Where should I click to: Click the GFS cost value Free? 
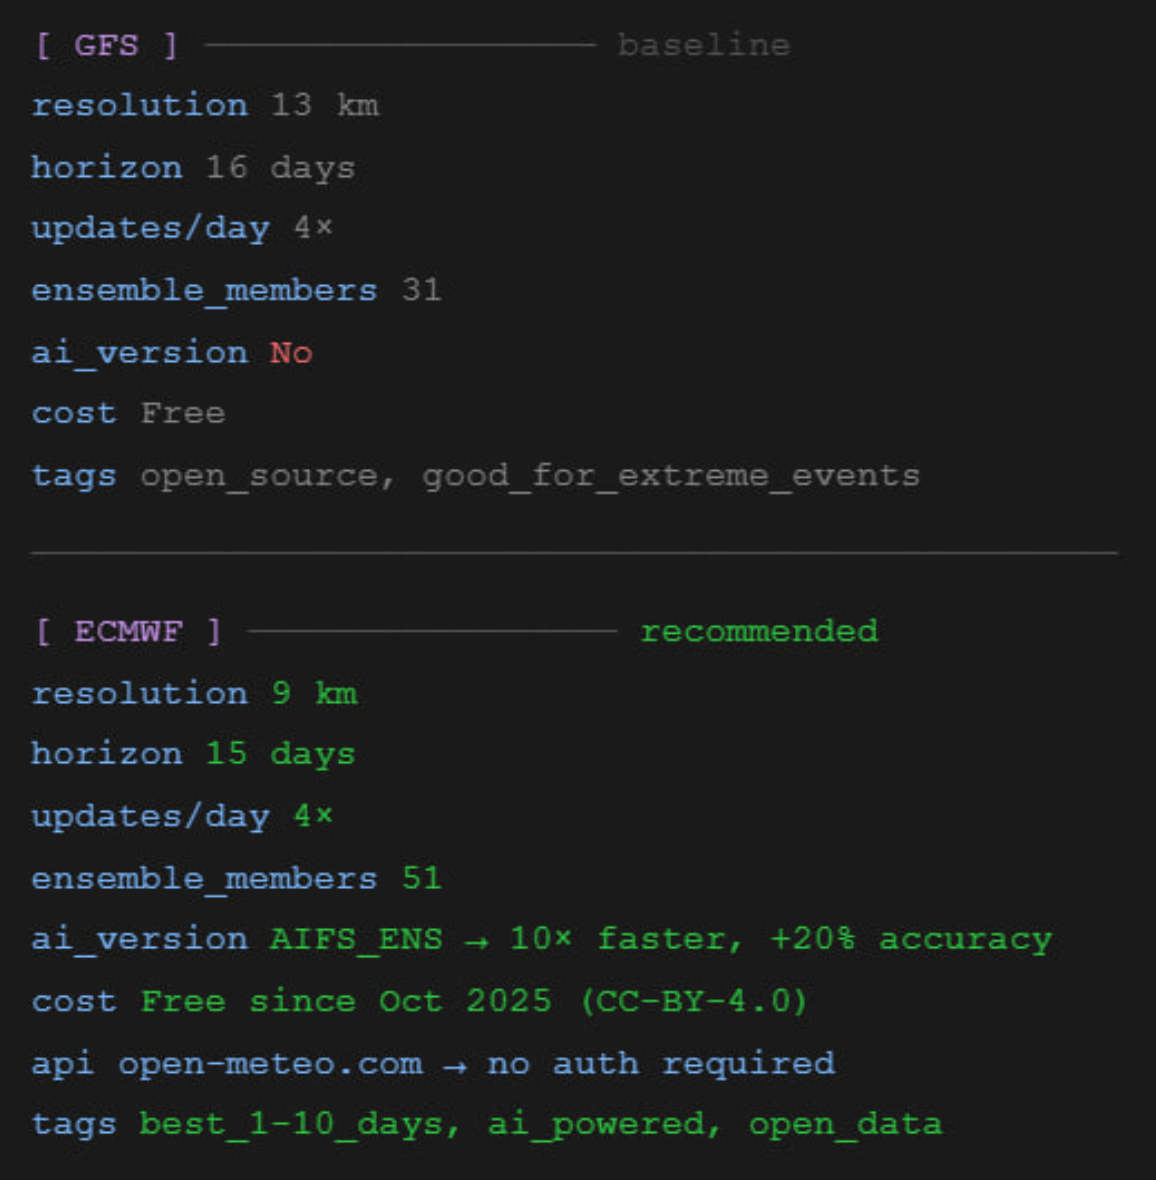(182, 414)
